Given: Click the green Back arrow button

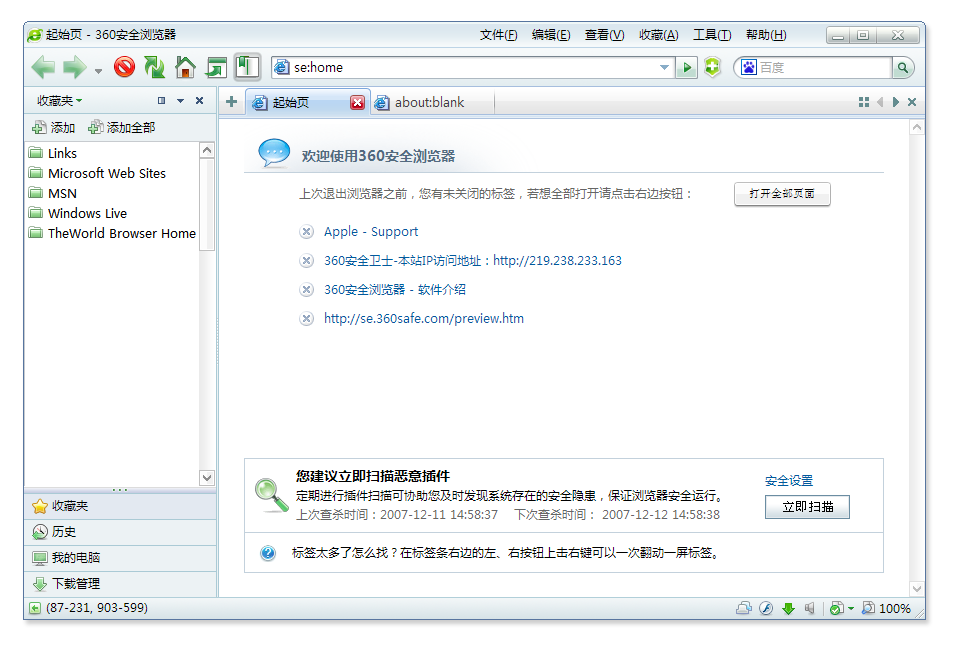Looking at the screenshot, I should (x=43, y=67).
